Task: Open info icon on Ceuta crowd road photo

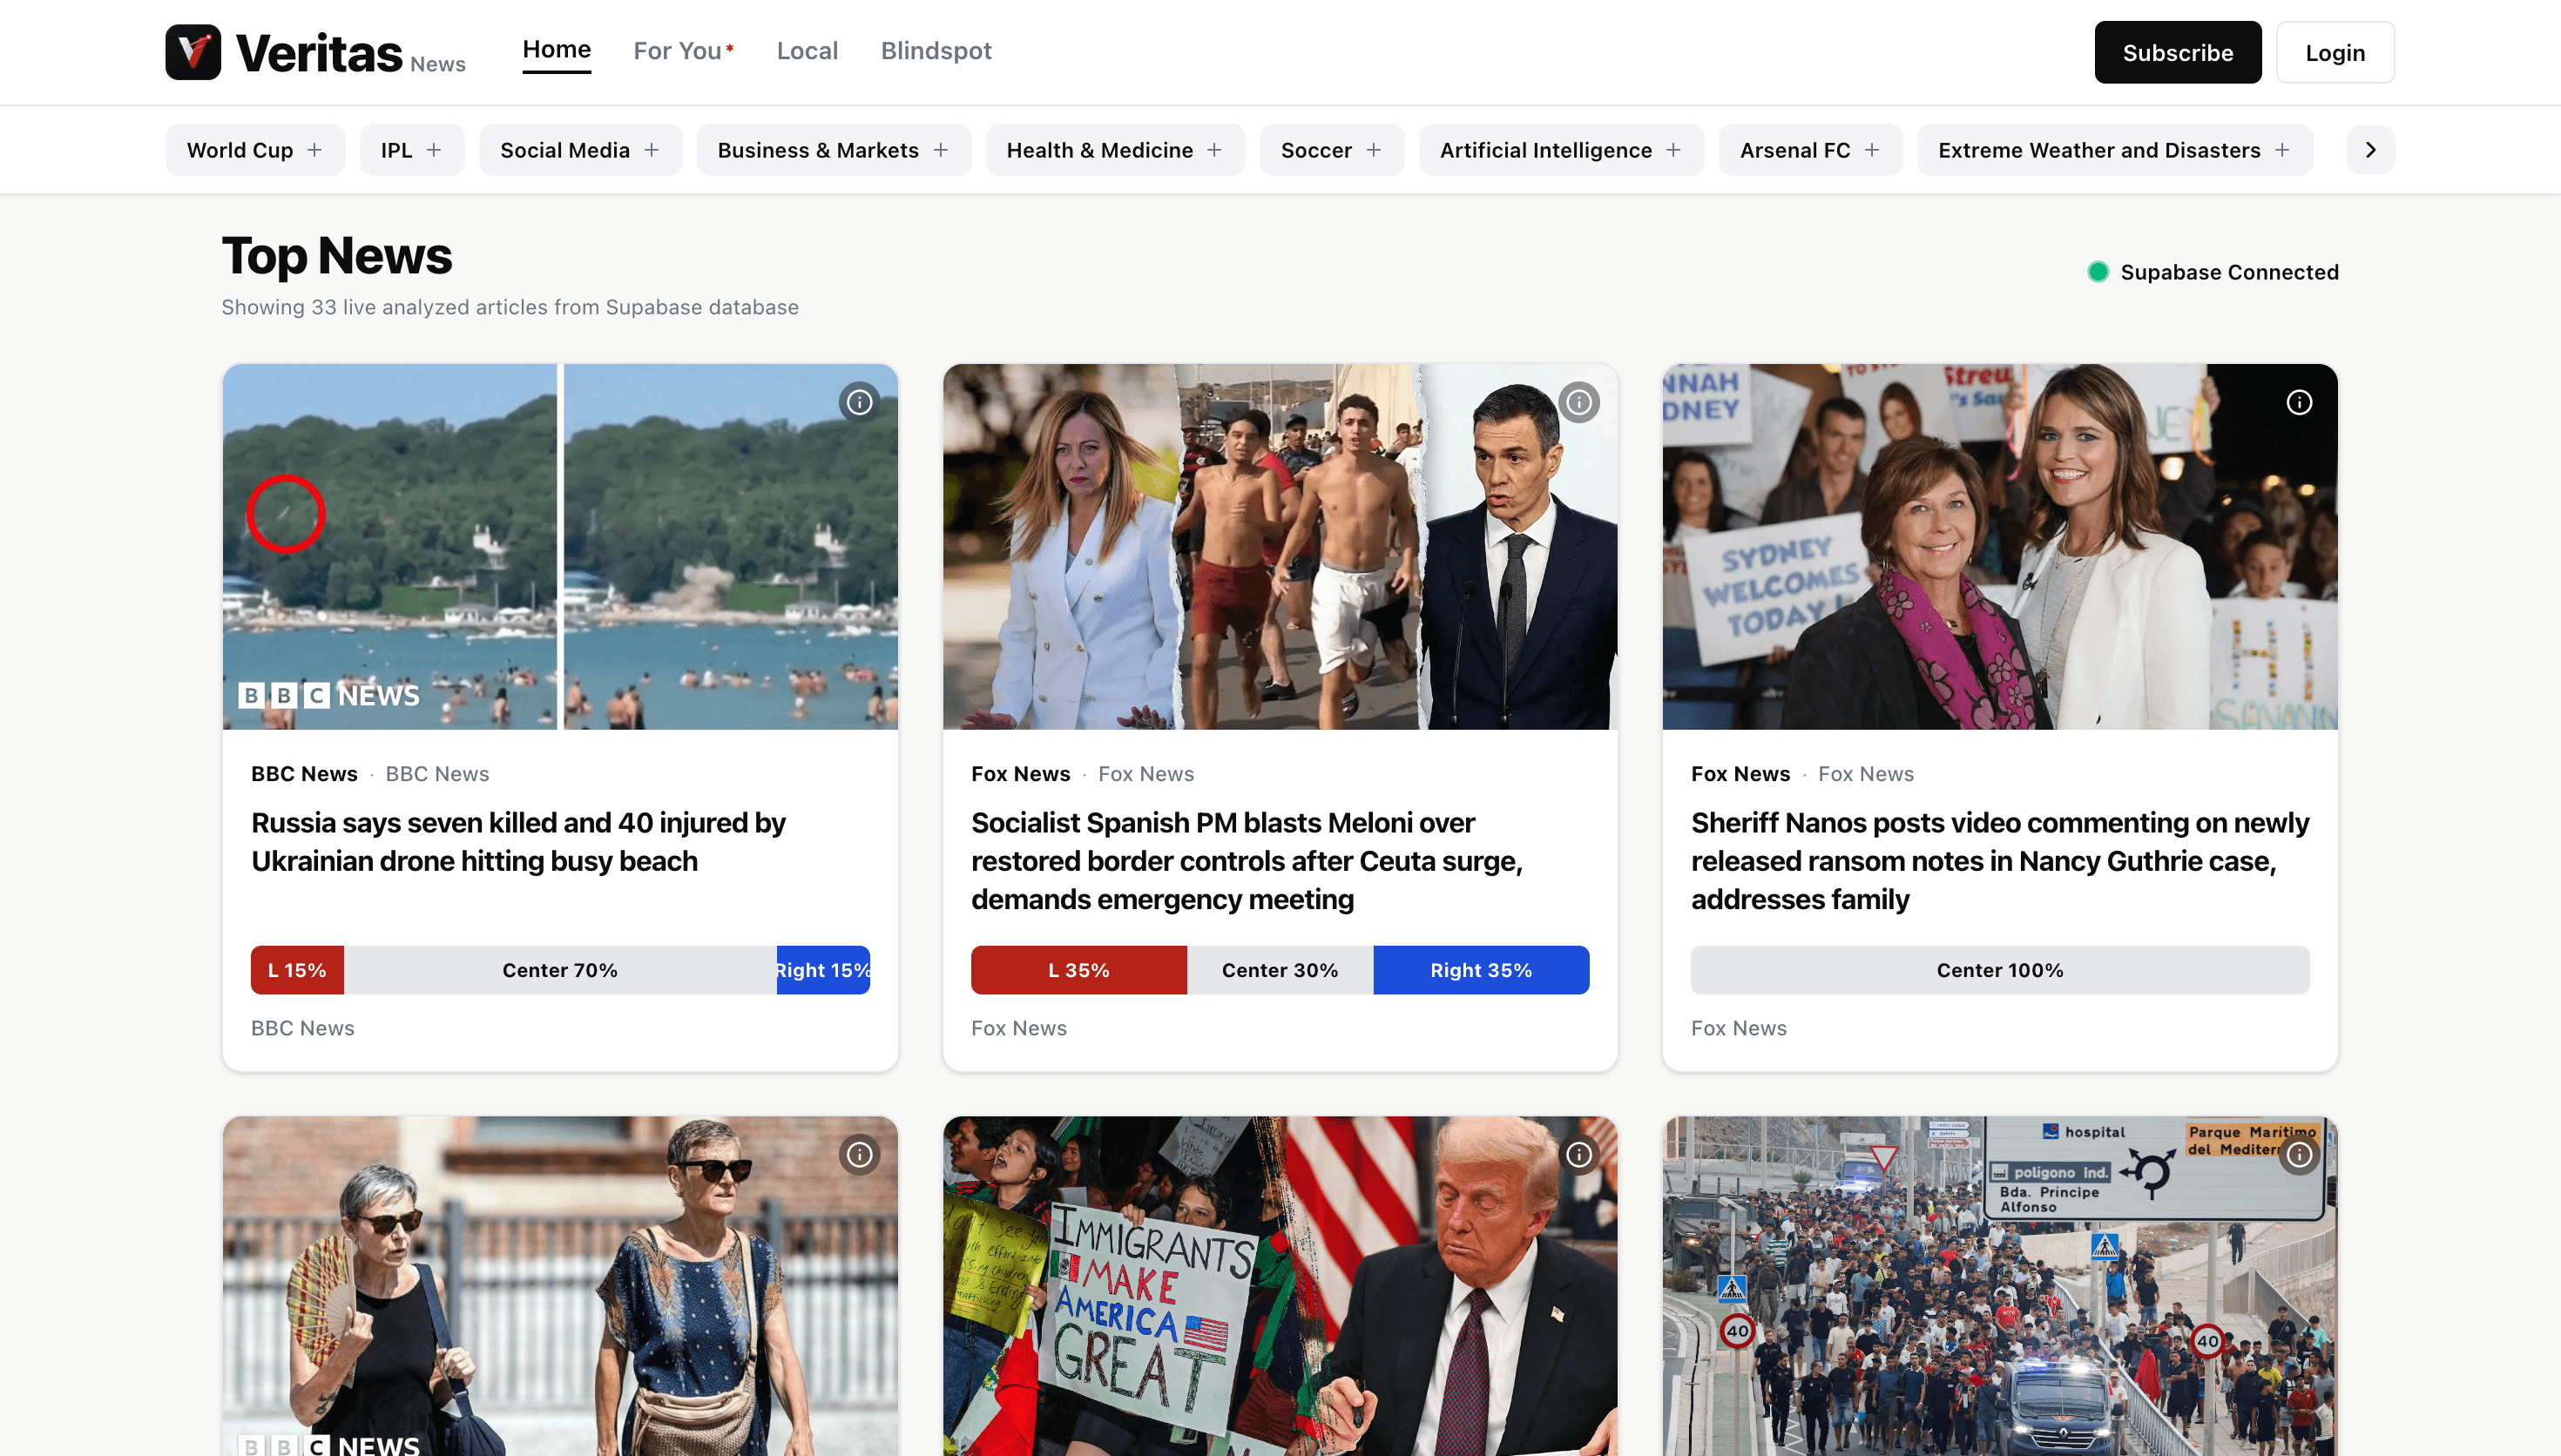Action: coord(2299,1155)
